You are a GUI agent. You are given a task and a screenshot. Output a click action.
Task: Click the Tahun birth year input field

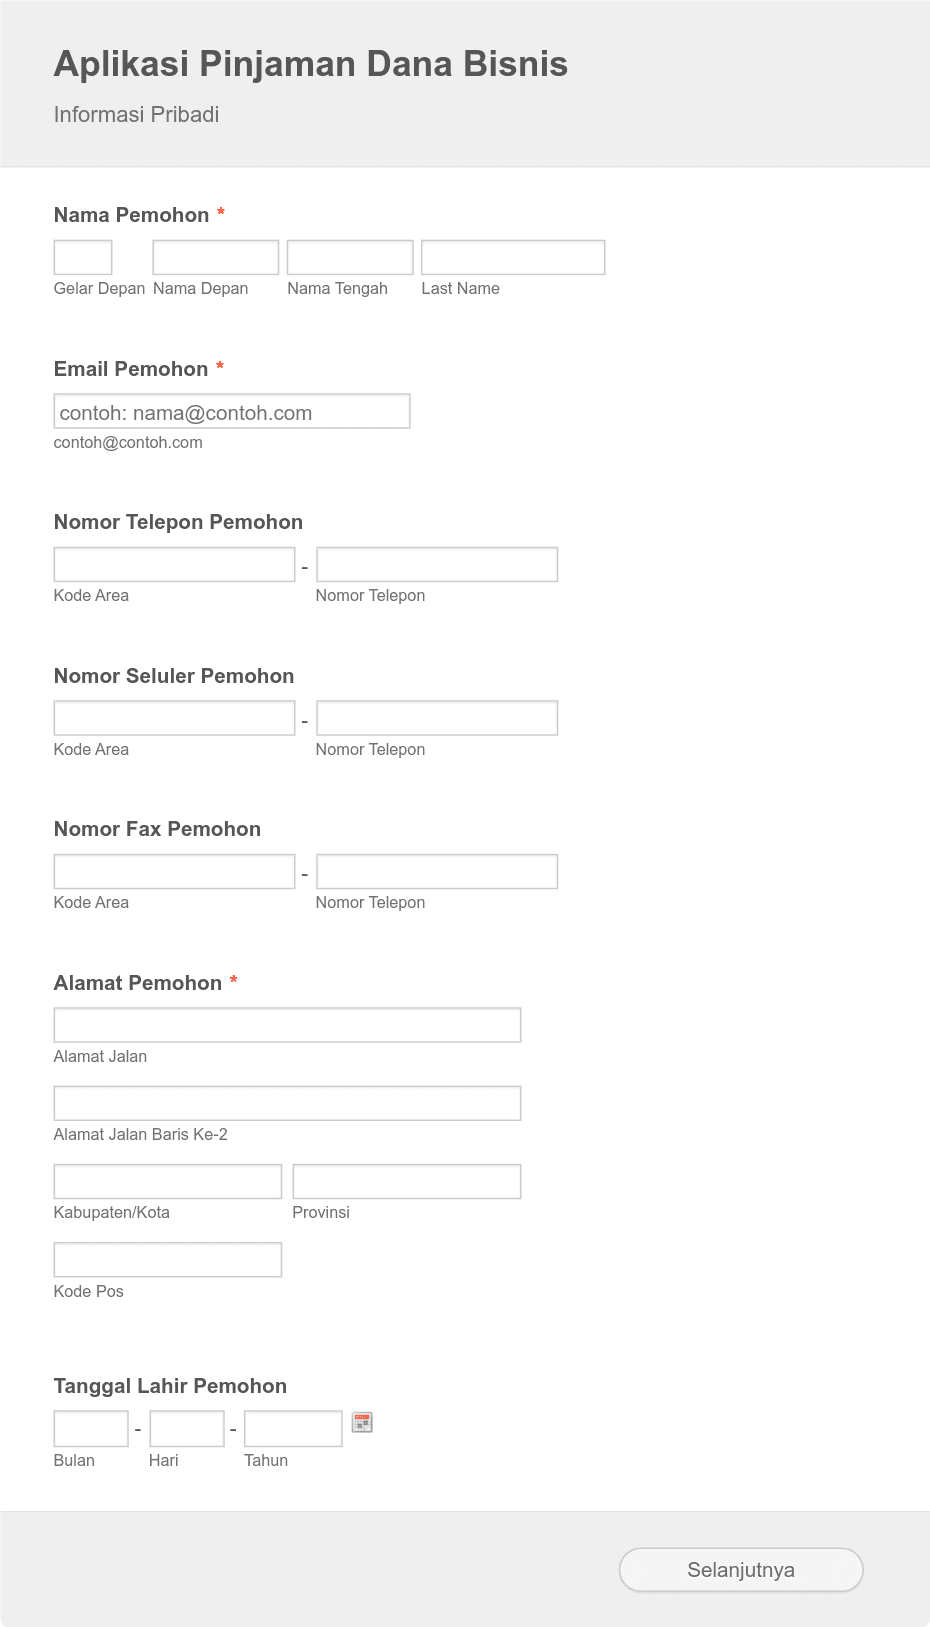292,1428
